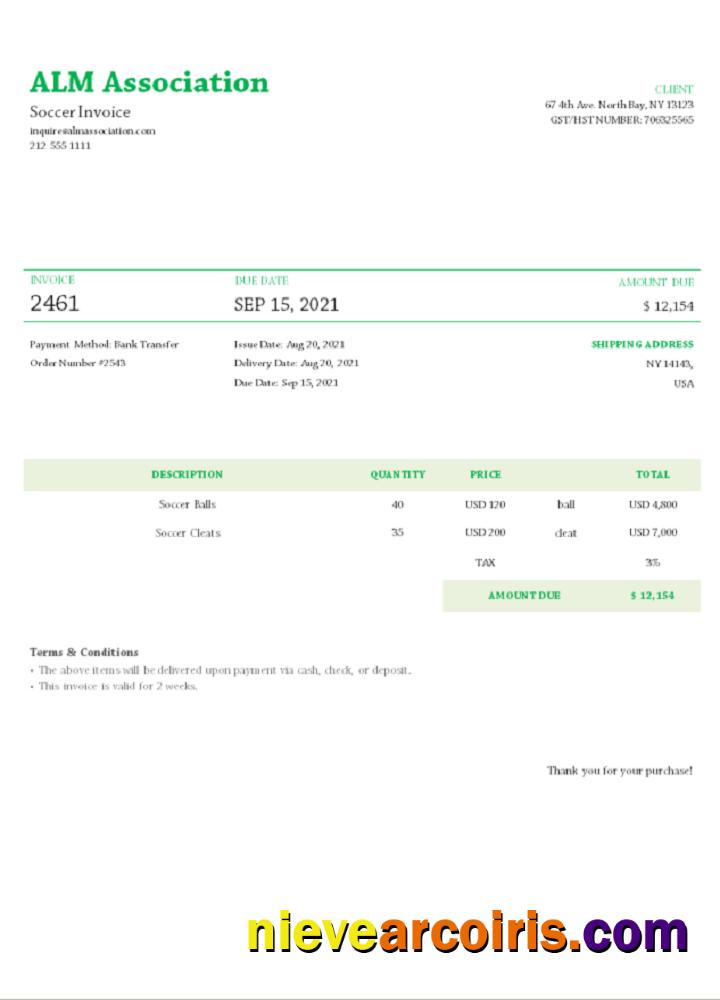Click the ALM Association company title
This screenshot has width=720, height=1000.
(149, 82)
